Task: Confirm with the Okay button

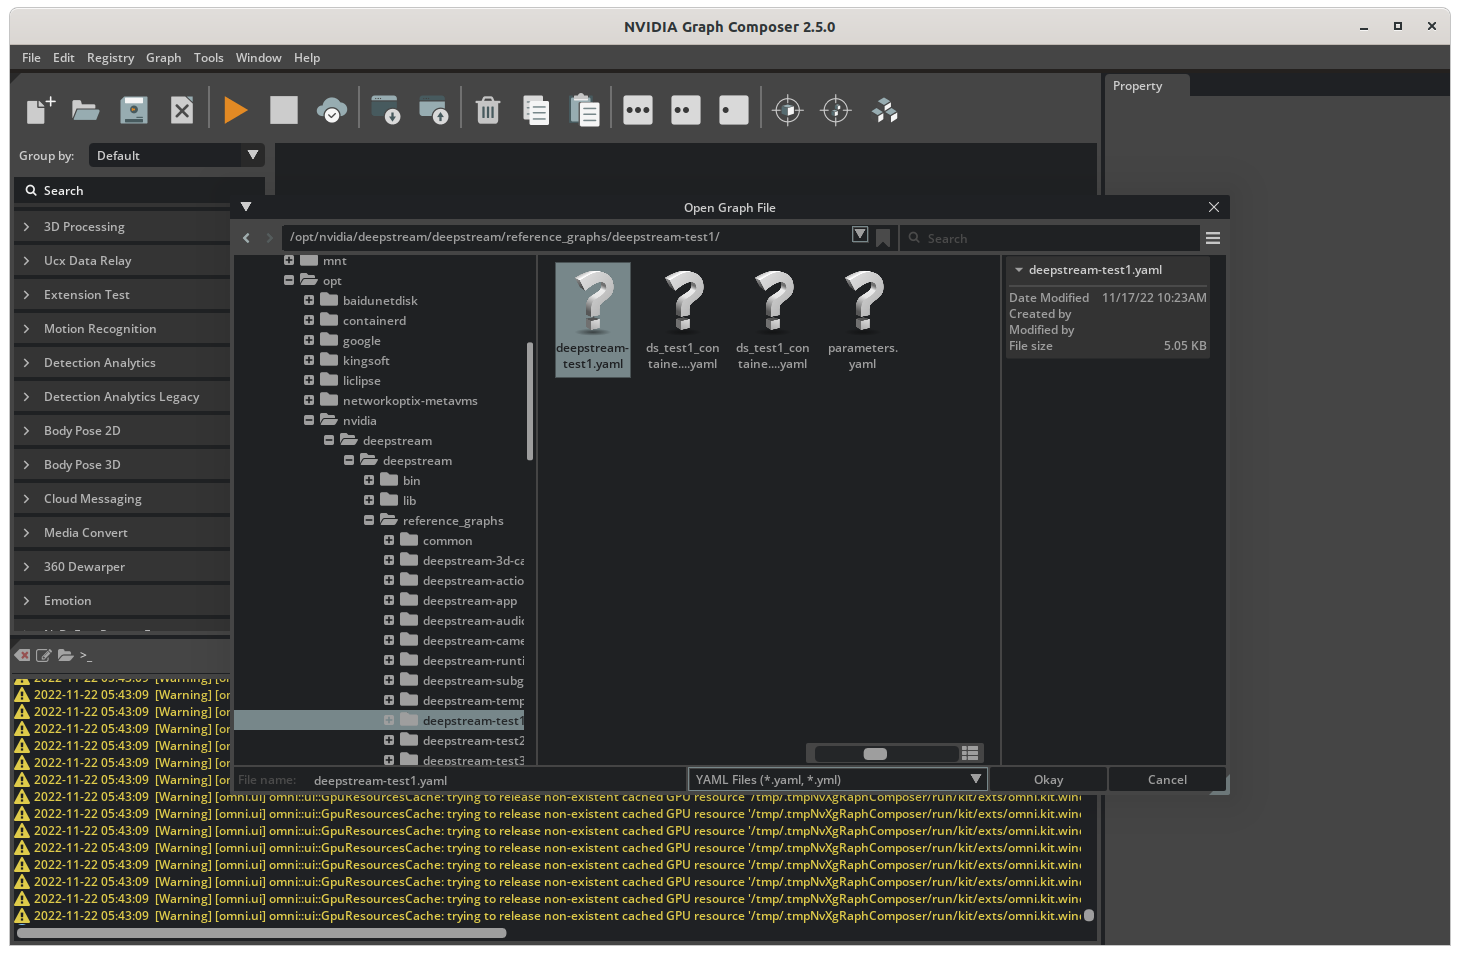Action: tap(1048, 780)
